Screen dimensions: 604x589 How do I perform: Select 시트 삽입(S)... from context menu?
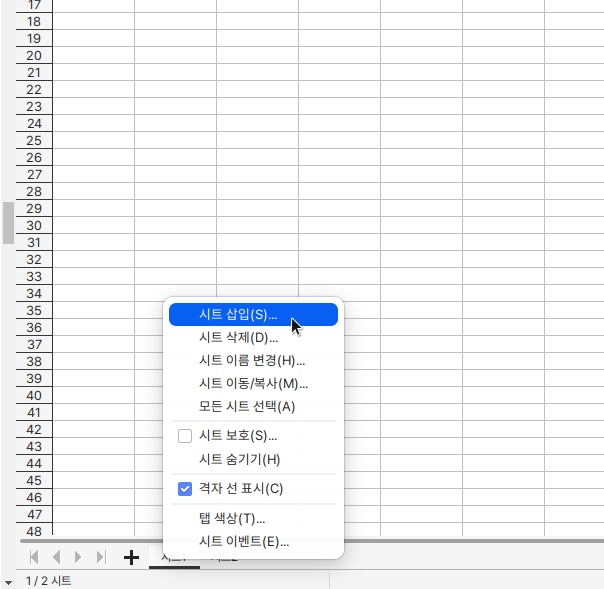coord(238,315)
